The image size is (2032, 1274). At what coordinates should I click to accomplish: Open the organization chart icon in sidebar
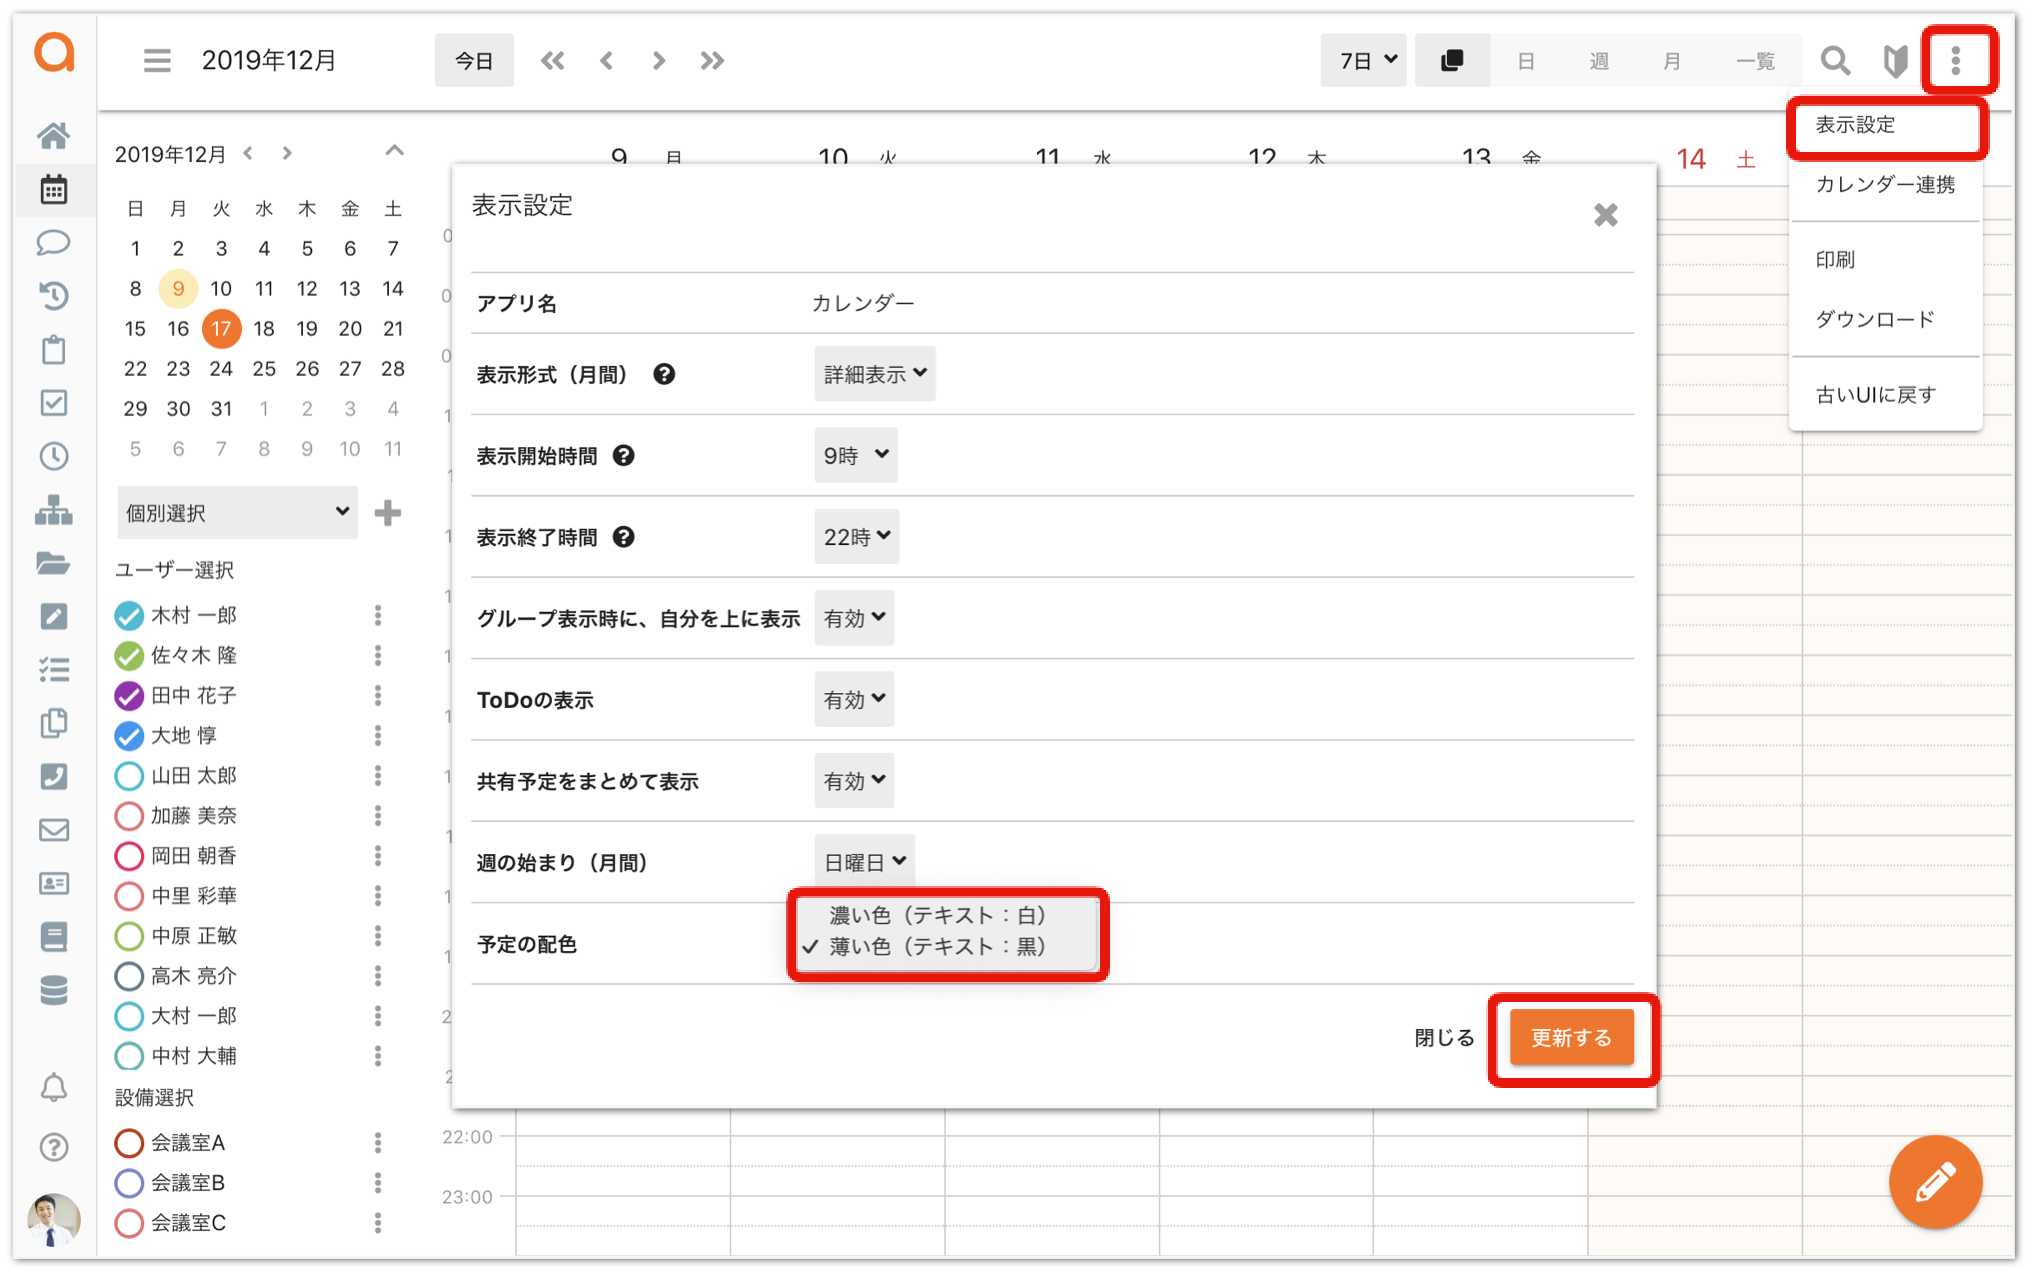(x=54, y=510)
